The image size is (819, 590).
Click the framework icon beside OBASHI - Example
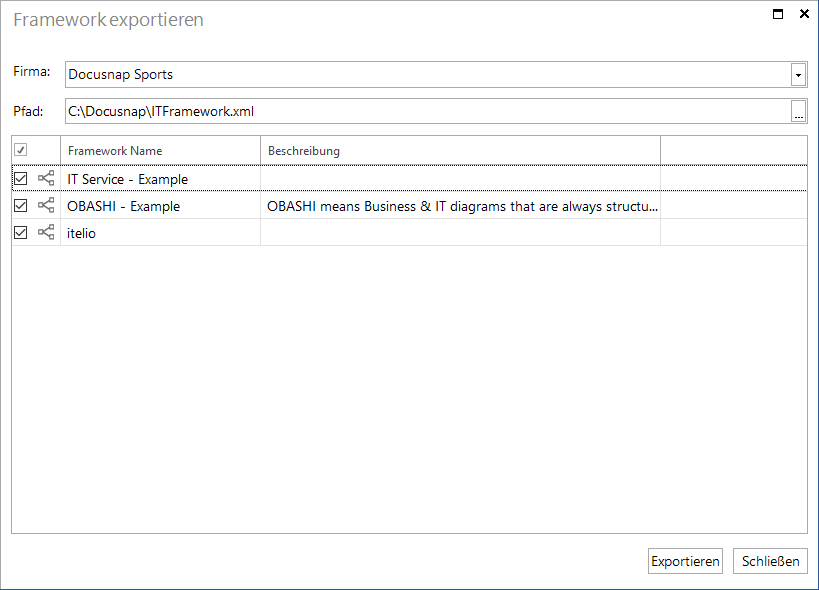[46, 206]
